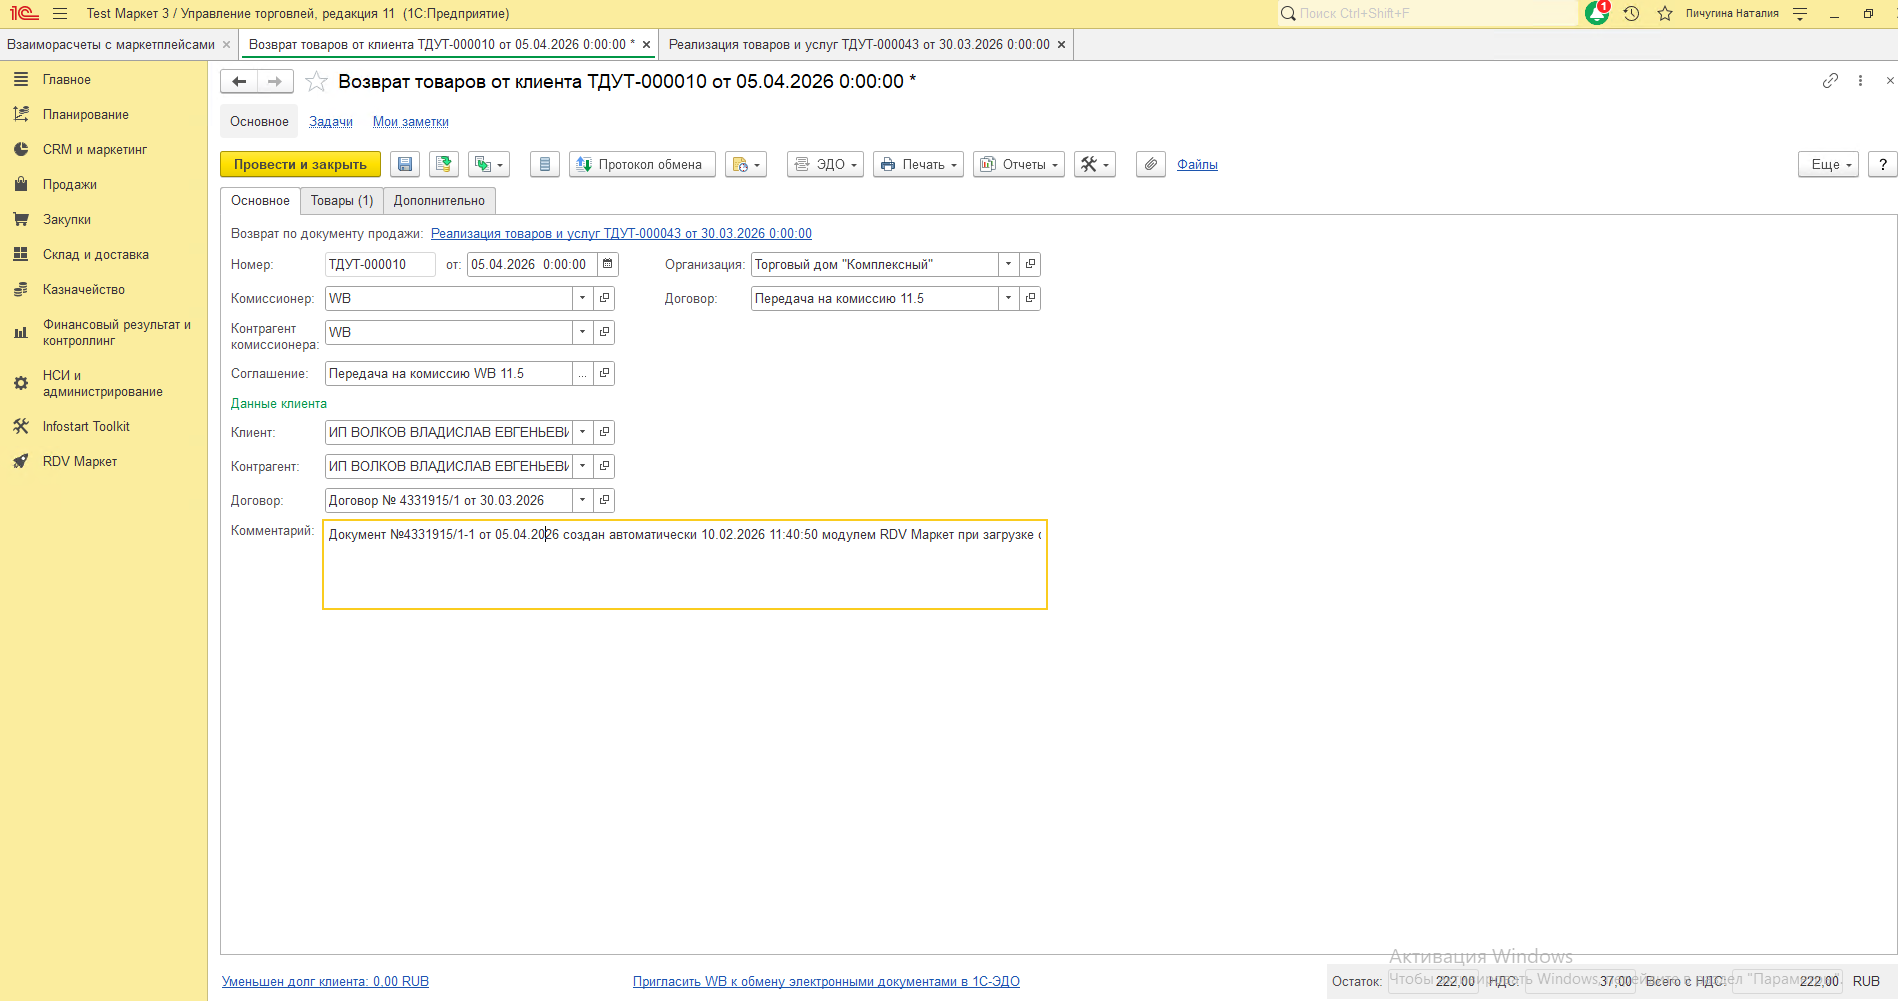Open the ЭДО dropdown menu

[x=825, y=164]
